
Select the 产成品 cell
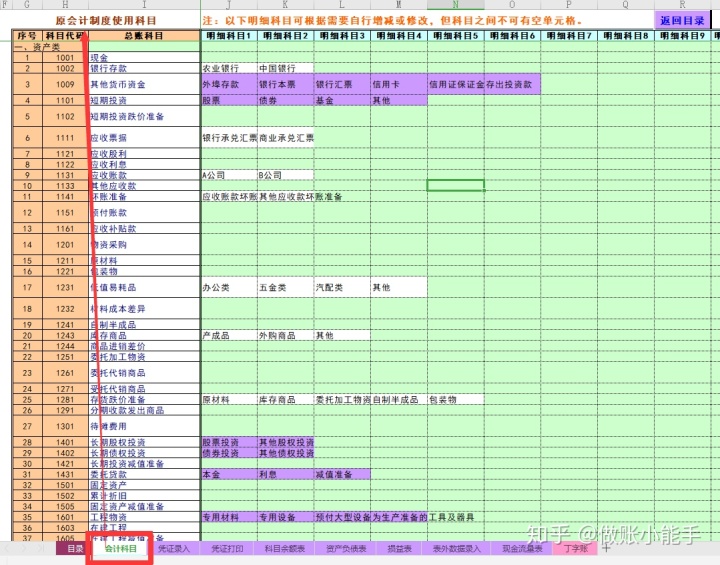click(229, 335)
